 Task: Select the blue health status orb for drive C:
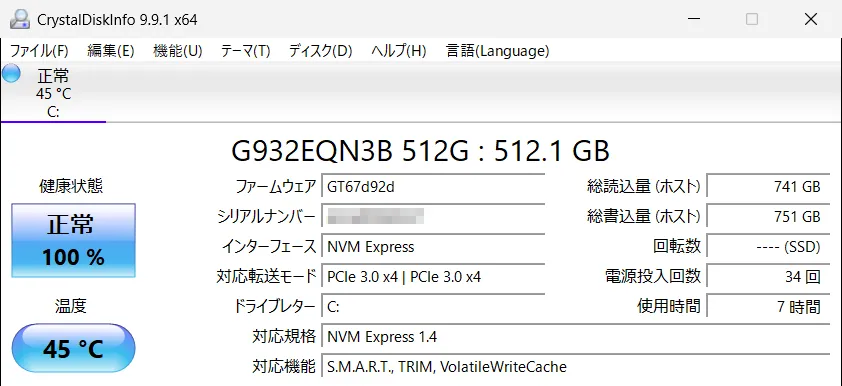point(11,74)
